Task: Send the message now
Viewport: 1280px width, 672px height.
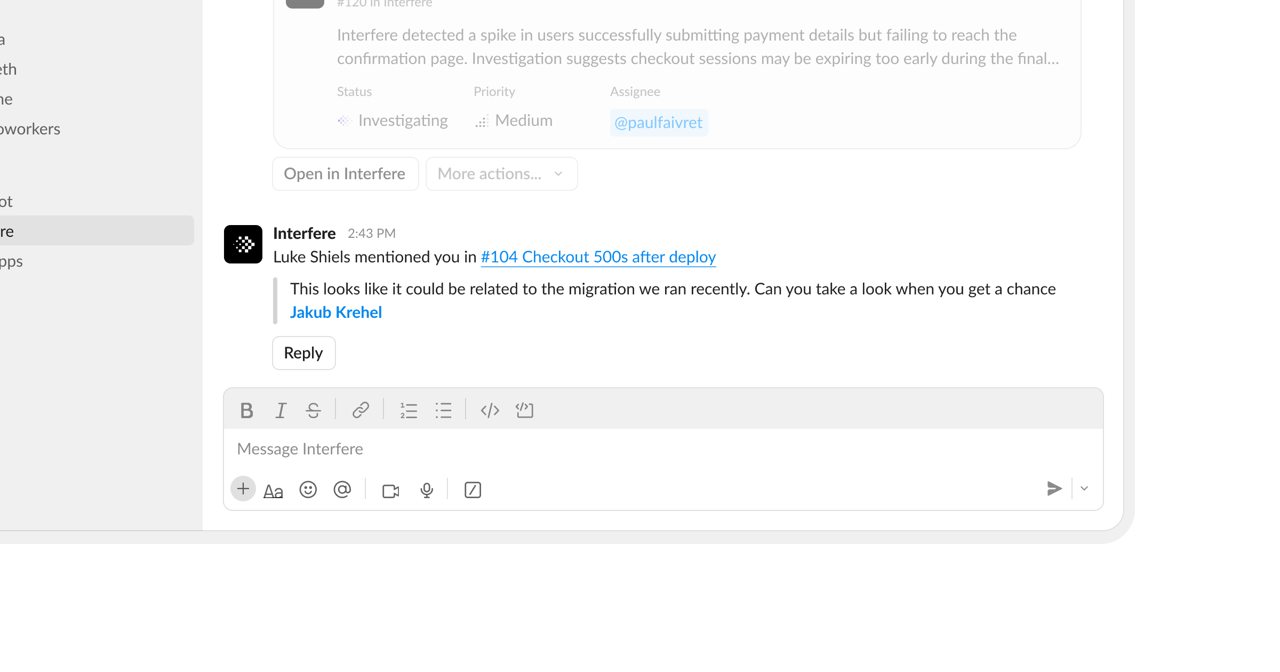Action: (1054, 489)
